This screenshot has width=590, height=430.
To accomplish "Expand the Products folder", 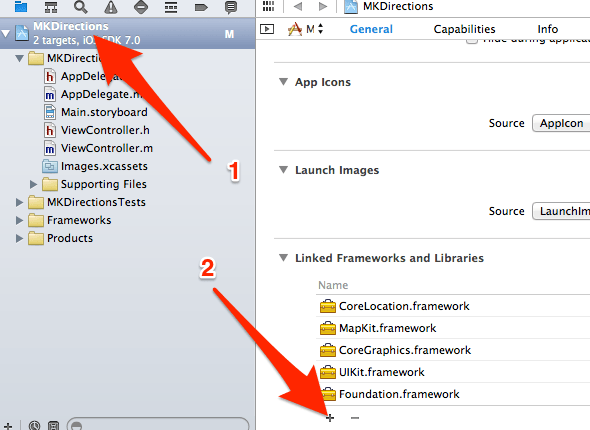I will tap(19, 238).
